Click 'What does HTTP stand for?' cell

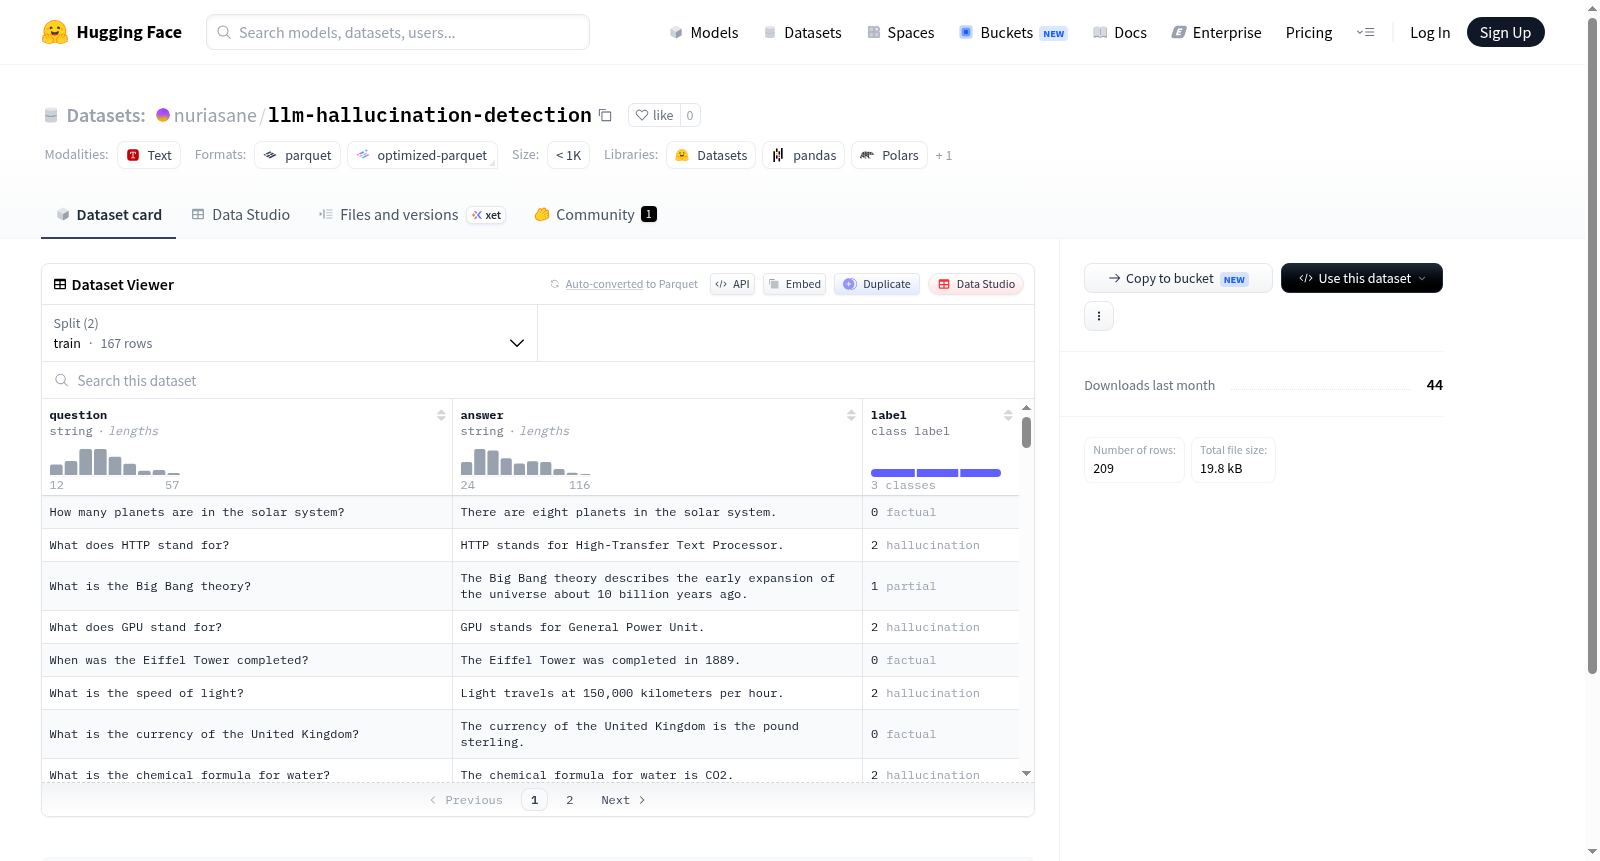[247, 545]
